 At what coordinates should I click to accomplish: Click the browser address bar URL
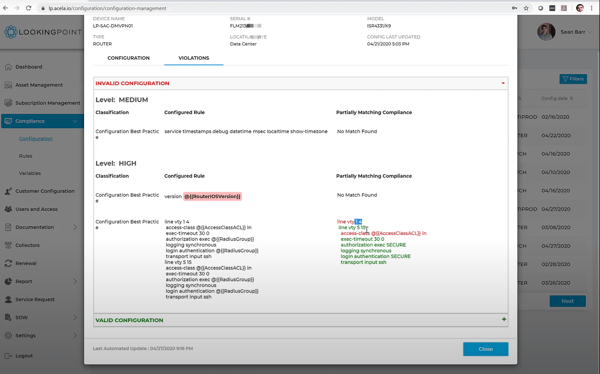coord(108,8)
